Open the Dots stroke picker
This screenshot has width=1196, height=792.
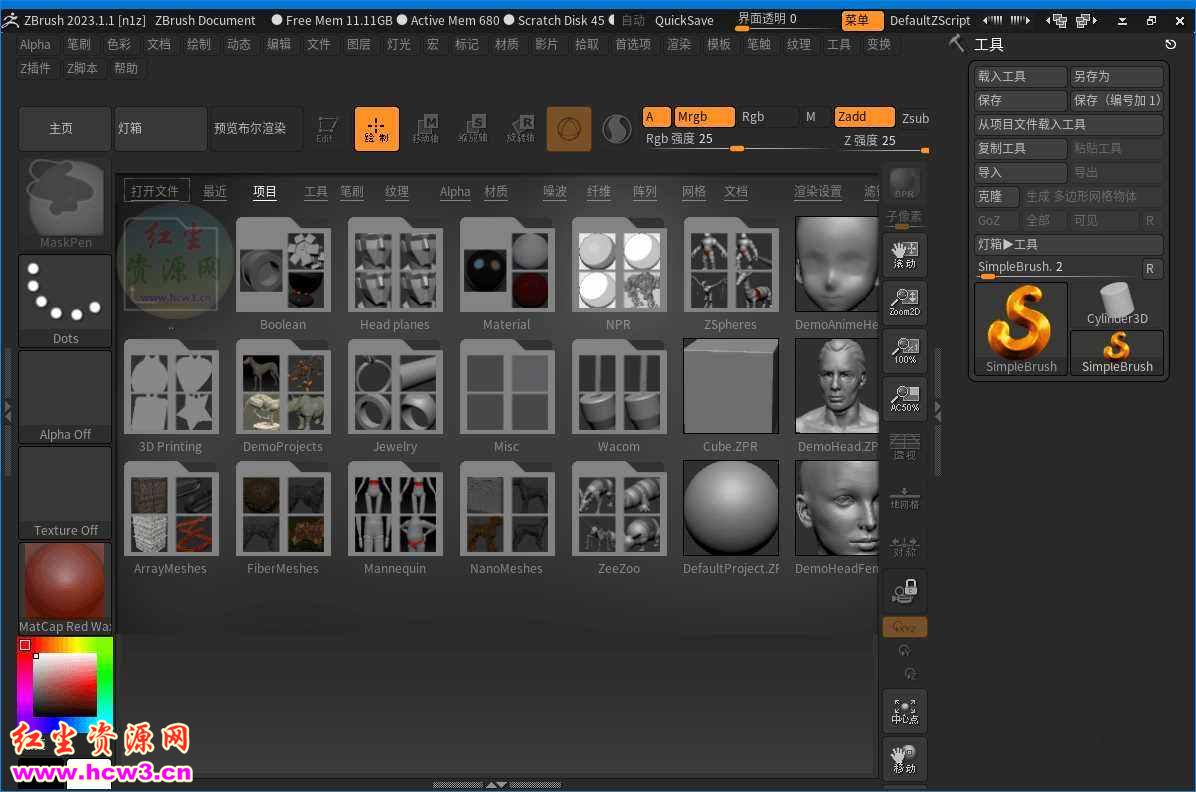(x=65, y=301)
